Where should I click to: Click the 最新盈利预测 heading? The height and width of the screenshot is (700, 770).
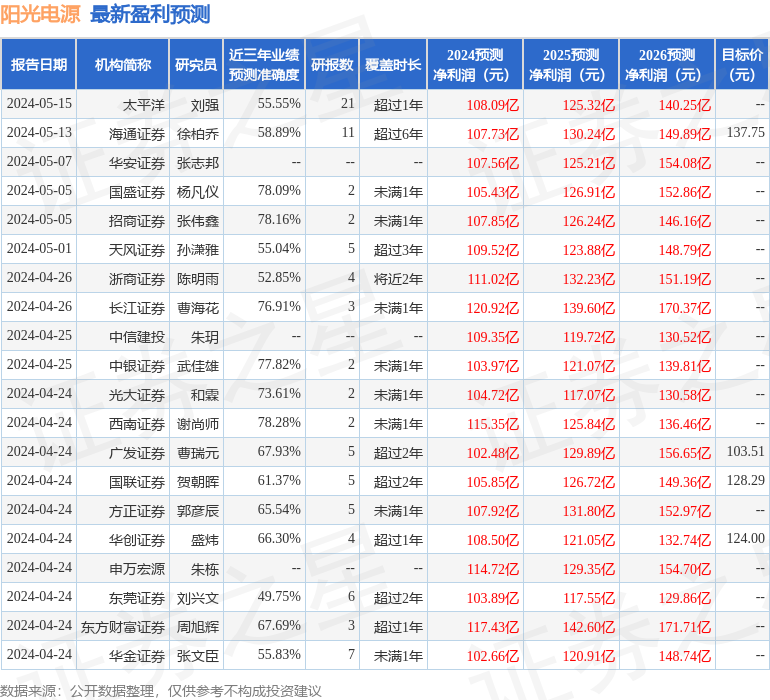150,14
